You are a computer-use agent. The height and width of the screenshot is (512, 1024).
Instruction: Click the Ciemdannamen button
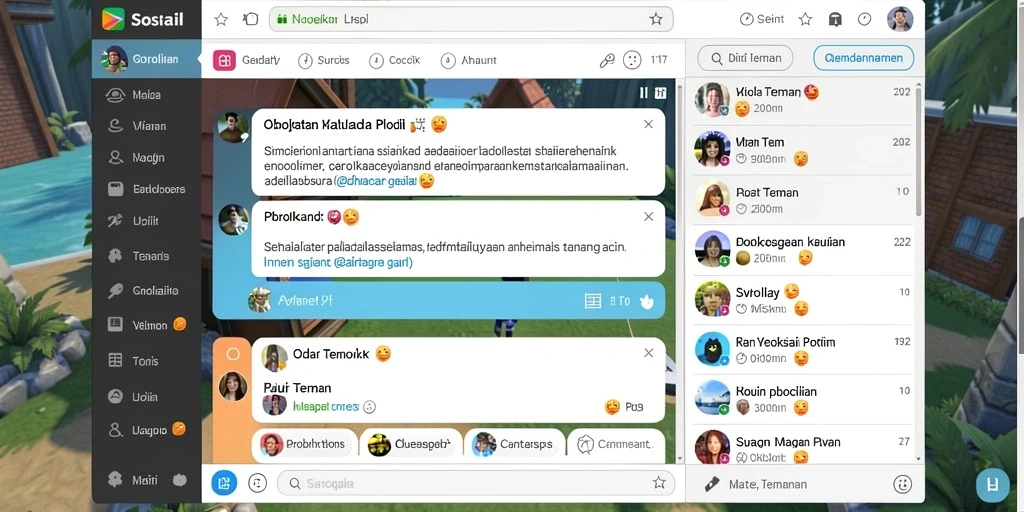click(x=863, y=58)
